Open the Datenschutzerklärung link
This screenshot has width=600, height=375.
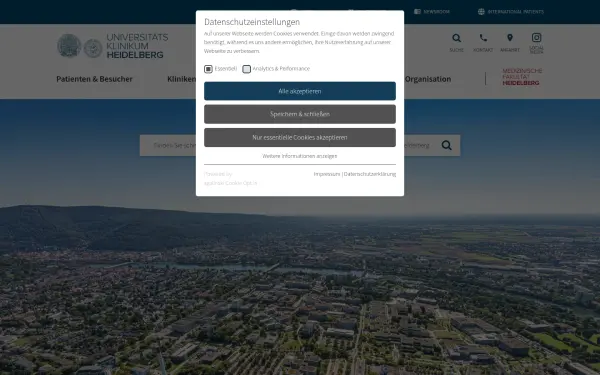[x=370, y=174]
